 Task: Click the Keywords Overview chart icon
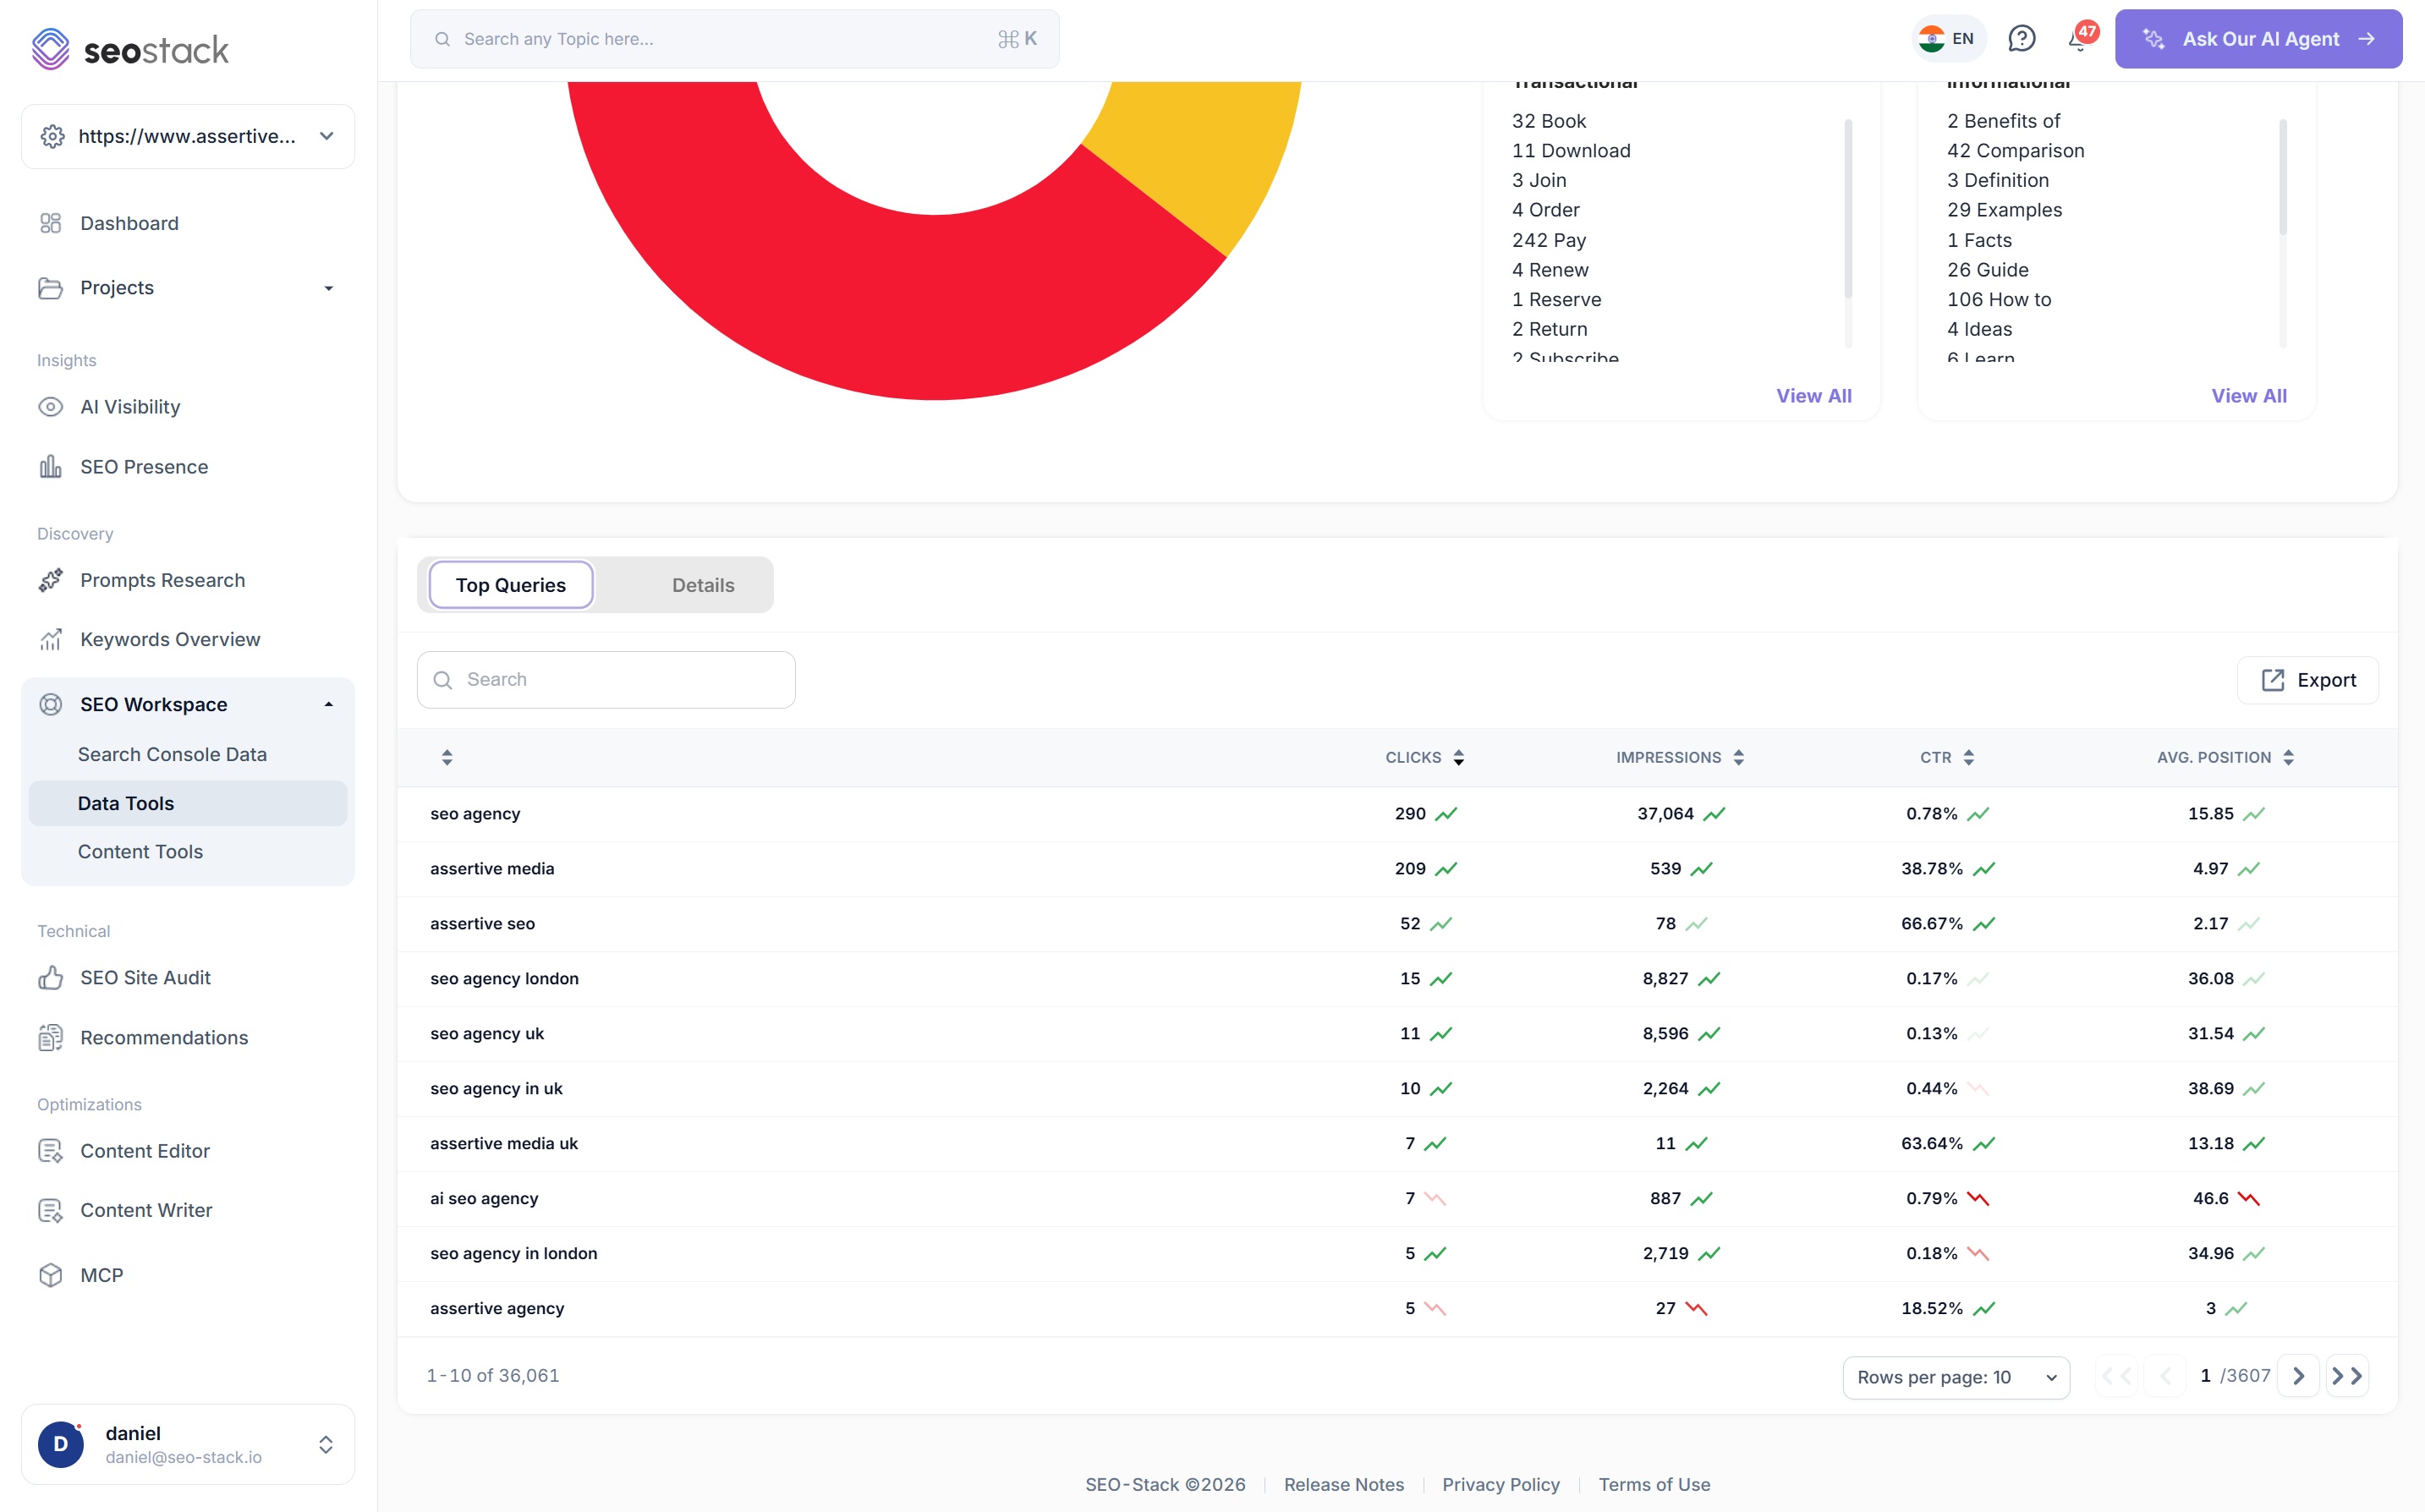point(50,639)
